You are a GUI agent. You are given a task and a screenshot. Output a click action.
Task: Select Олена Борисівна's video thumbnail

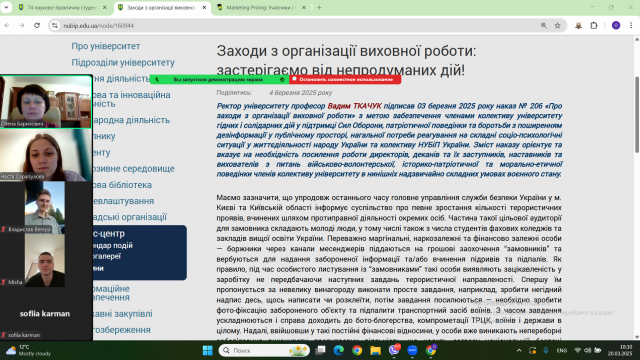coord(46,102)
